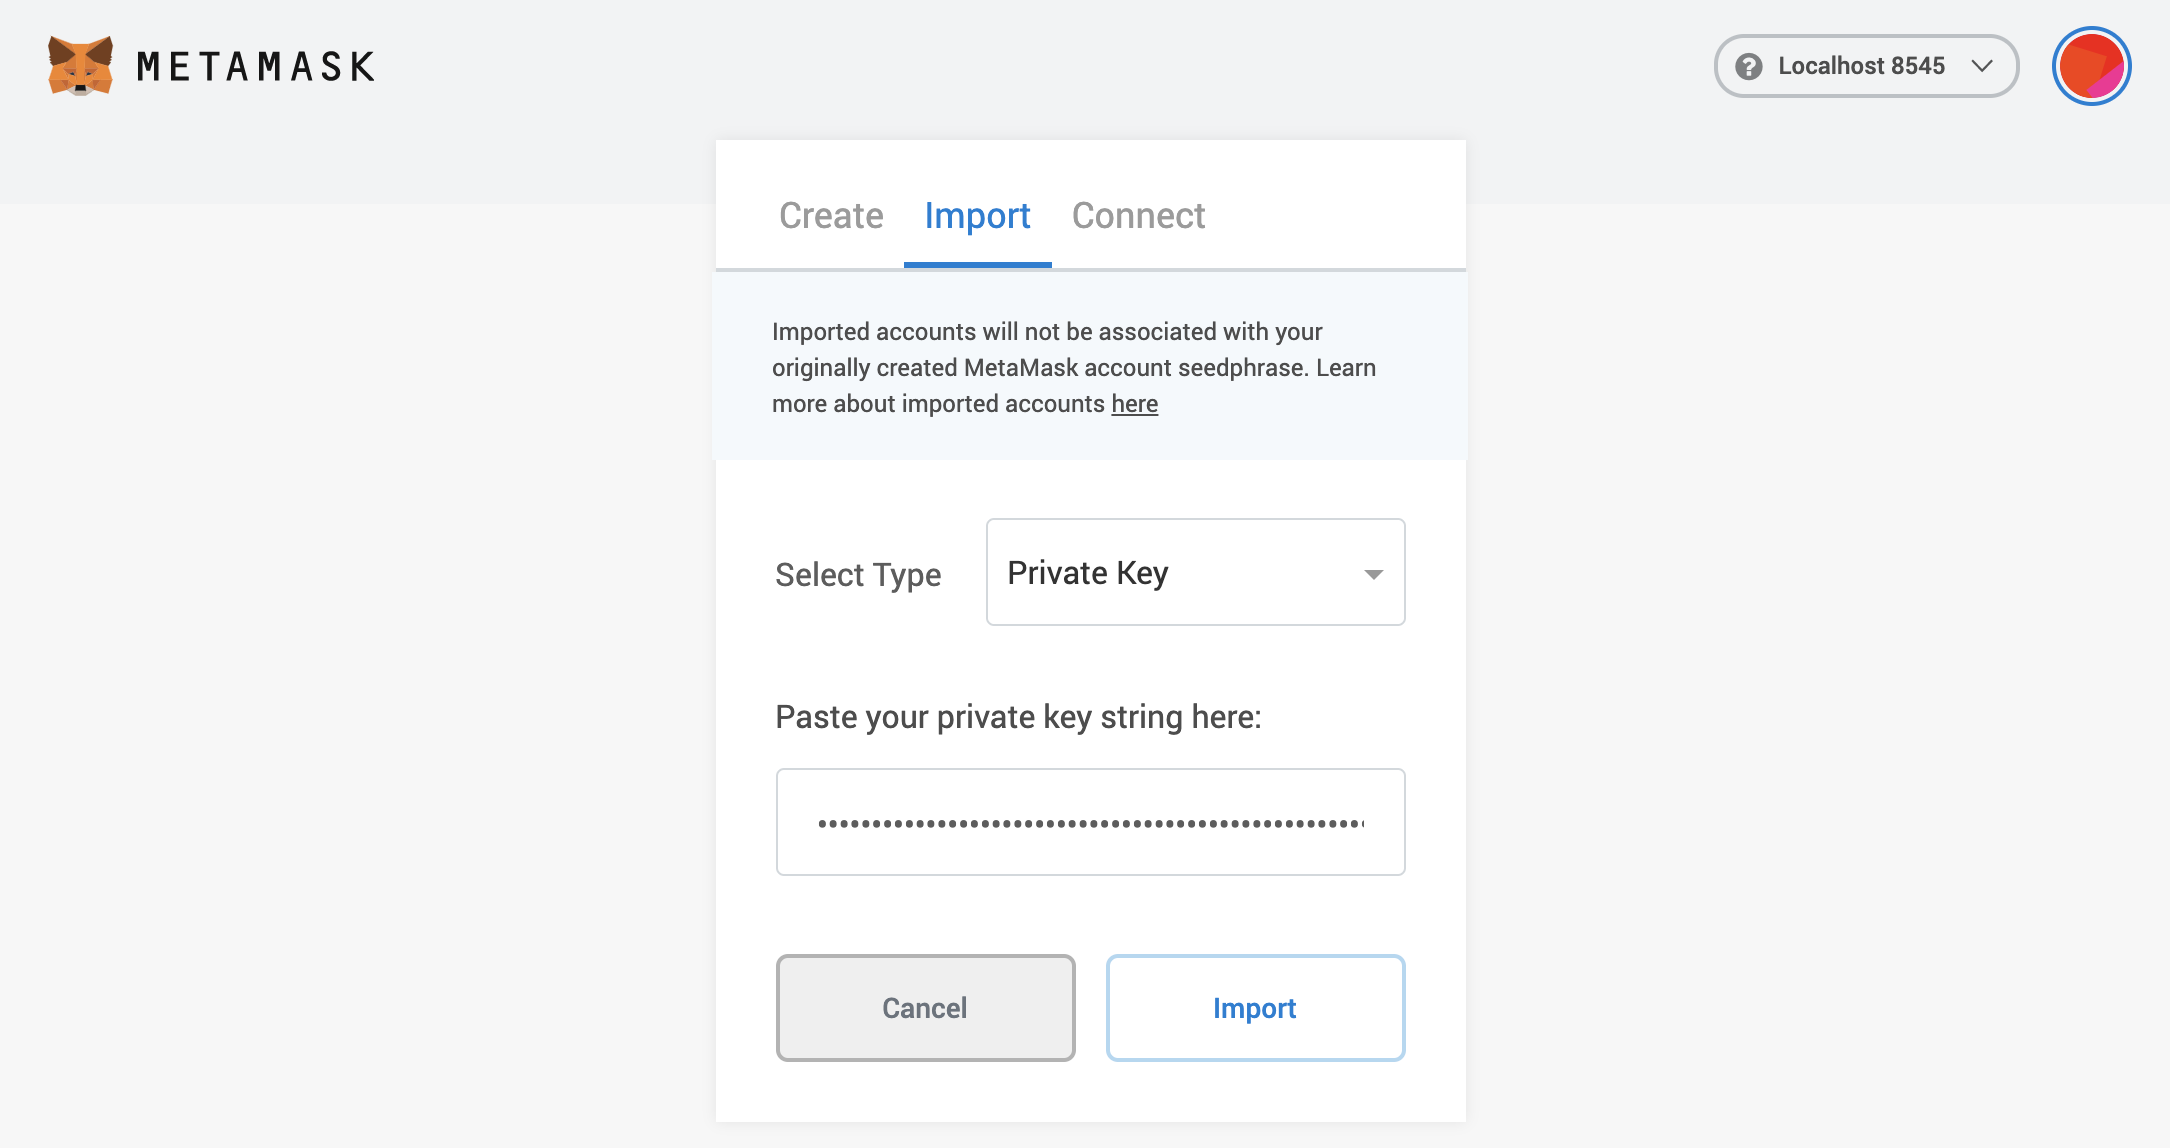Click the Cancel button

[x=924, y=1008]
